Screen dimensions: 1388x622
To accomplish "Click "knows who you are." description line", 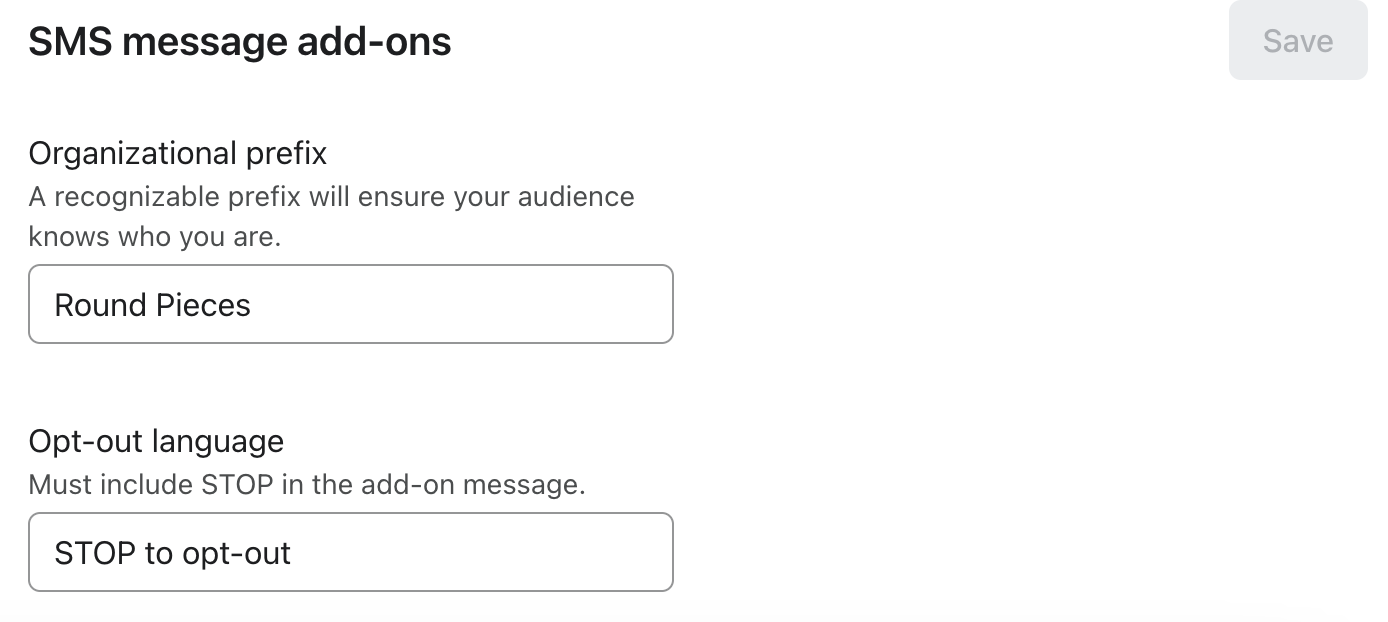I will point(154,238).
